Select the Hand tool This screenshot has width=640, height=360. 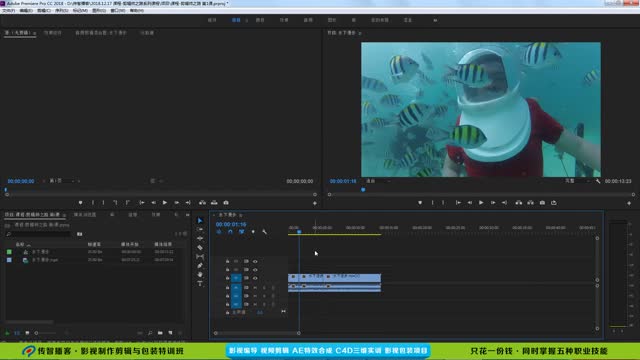(x=200, y=274)
